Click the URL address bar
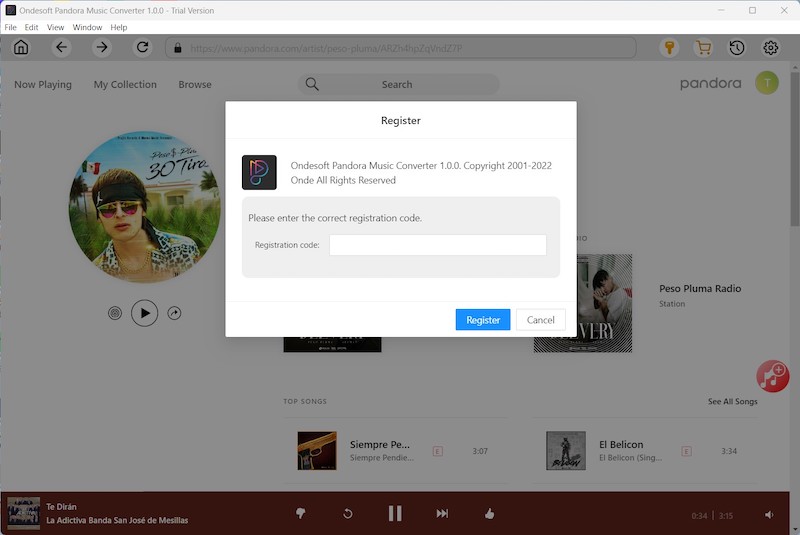Image resolution: width=800 pixels, height=535 pixels. pos(401,48)
